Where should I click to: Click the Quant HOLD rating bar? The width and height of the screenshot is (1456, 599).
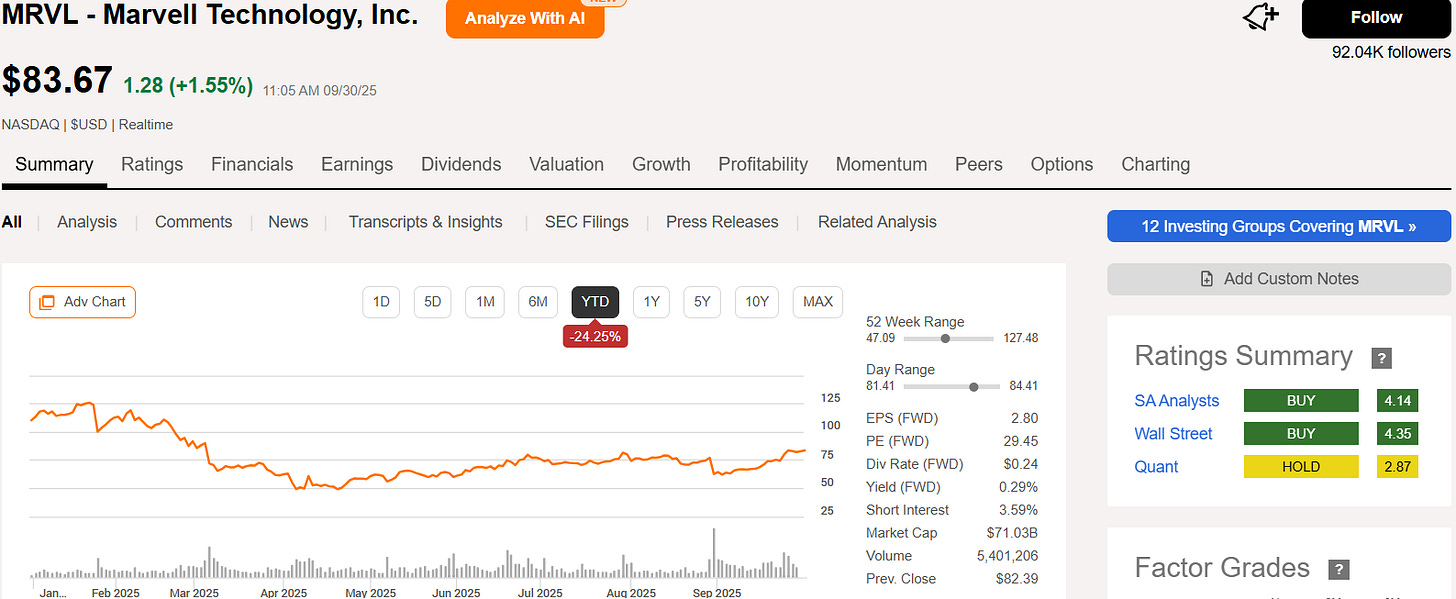point(1301,467)
